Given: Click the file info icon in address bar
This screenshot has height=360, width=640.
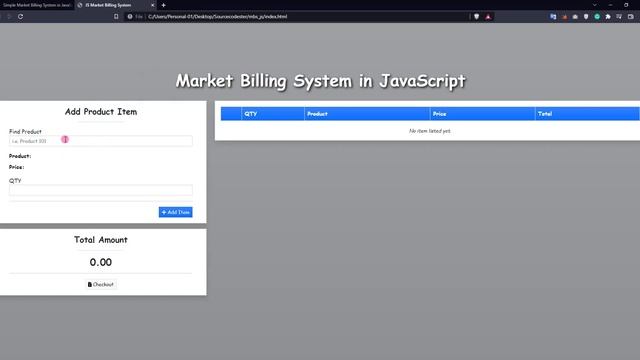Looking at the screenshot, I should tap(130, 17).
